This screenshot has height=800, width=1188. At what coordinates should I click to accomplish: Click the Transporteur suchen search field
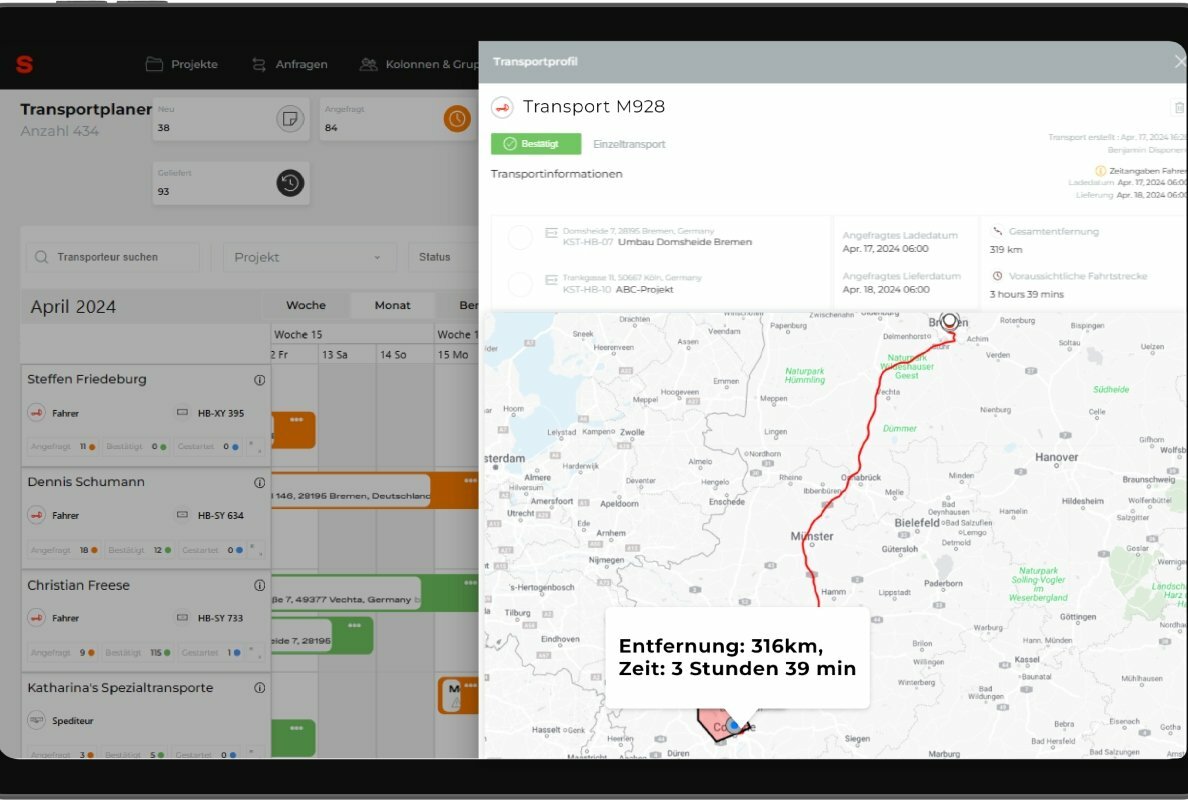pyautogui.click(x=113, y=257)
